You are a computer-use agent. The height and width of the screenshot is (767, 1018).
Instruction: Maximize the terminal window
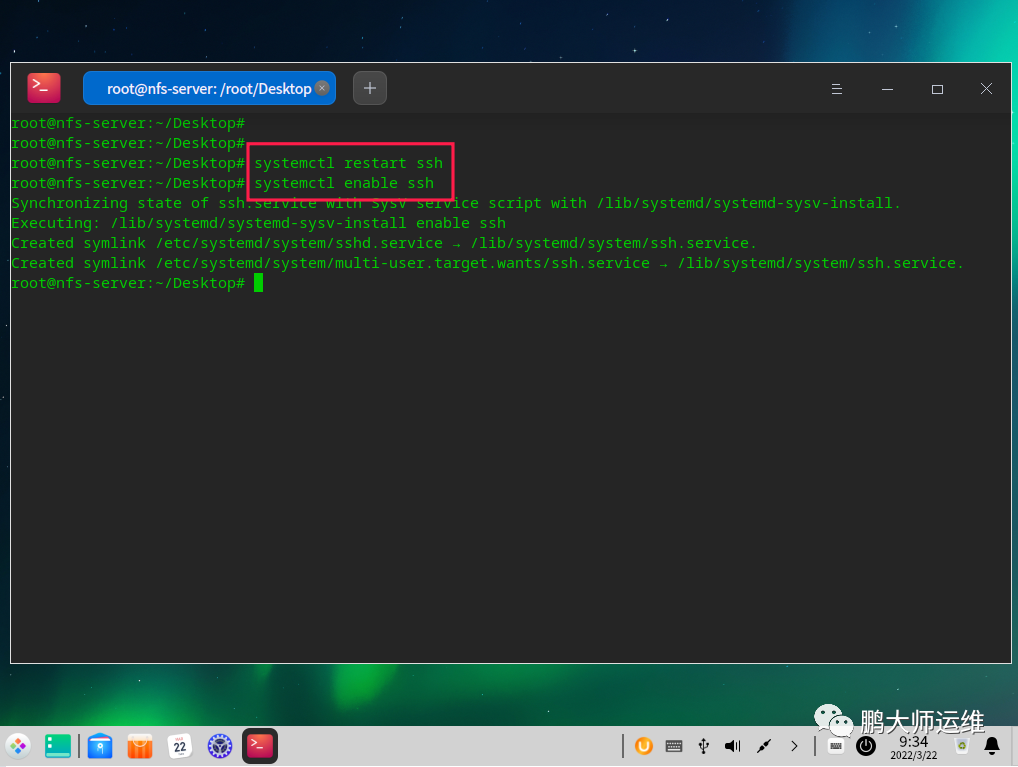[x=937, y=89]
